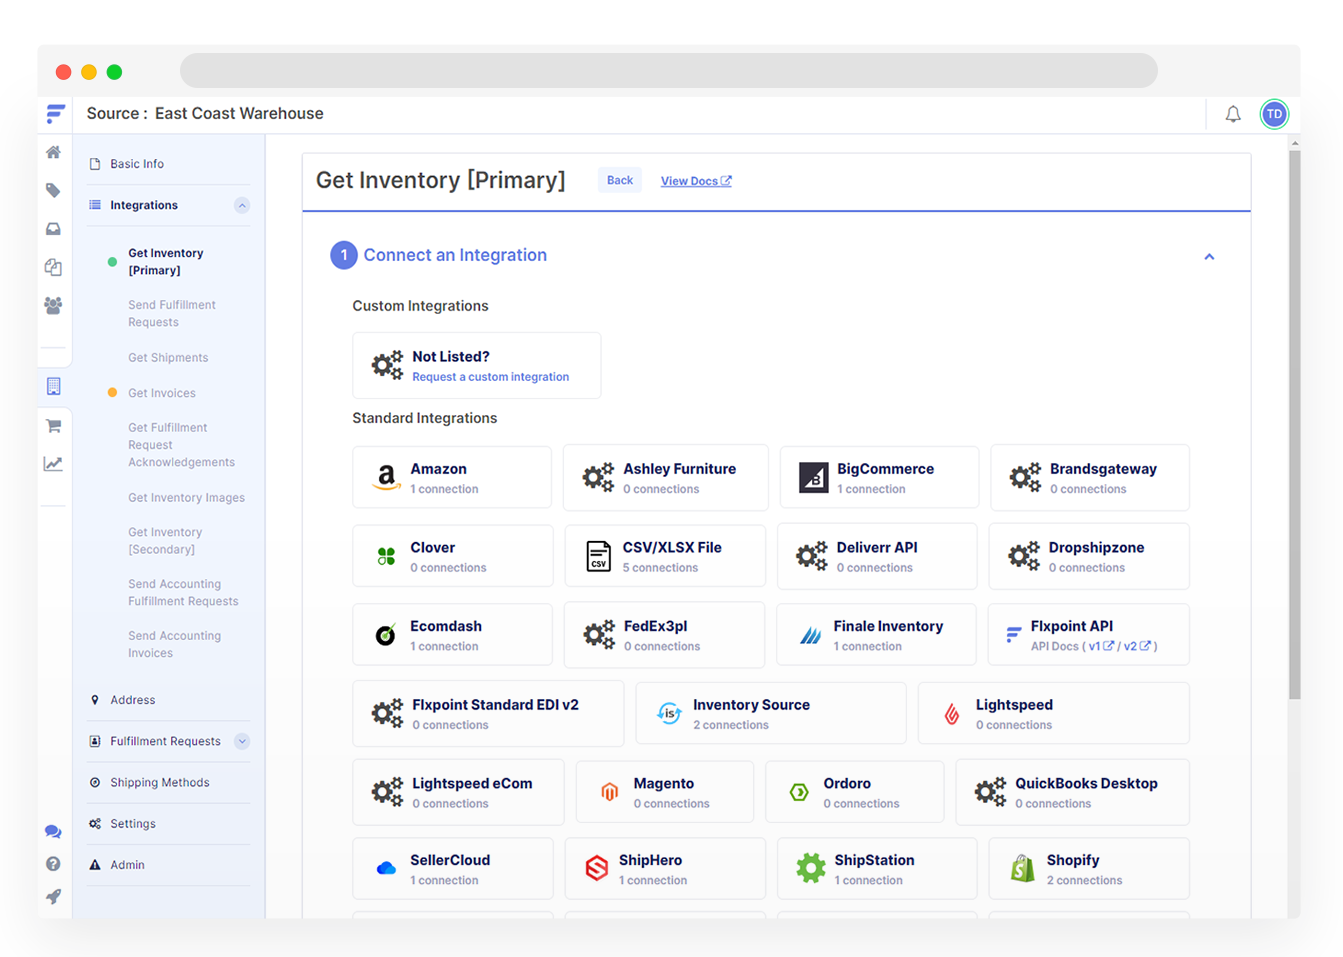
Task: Click the browser address bar
Action: point(669,71)
